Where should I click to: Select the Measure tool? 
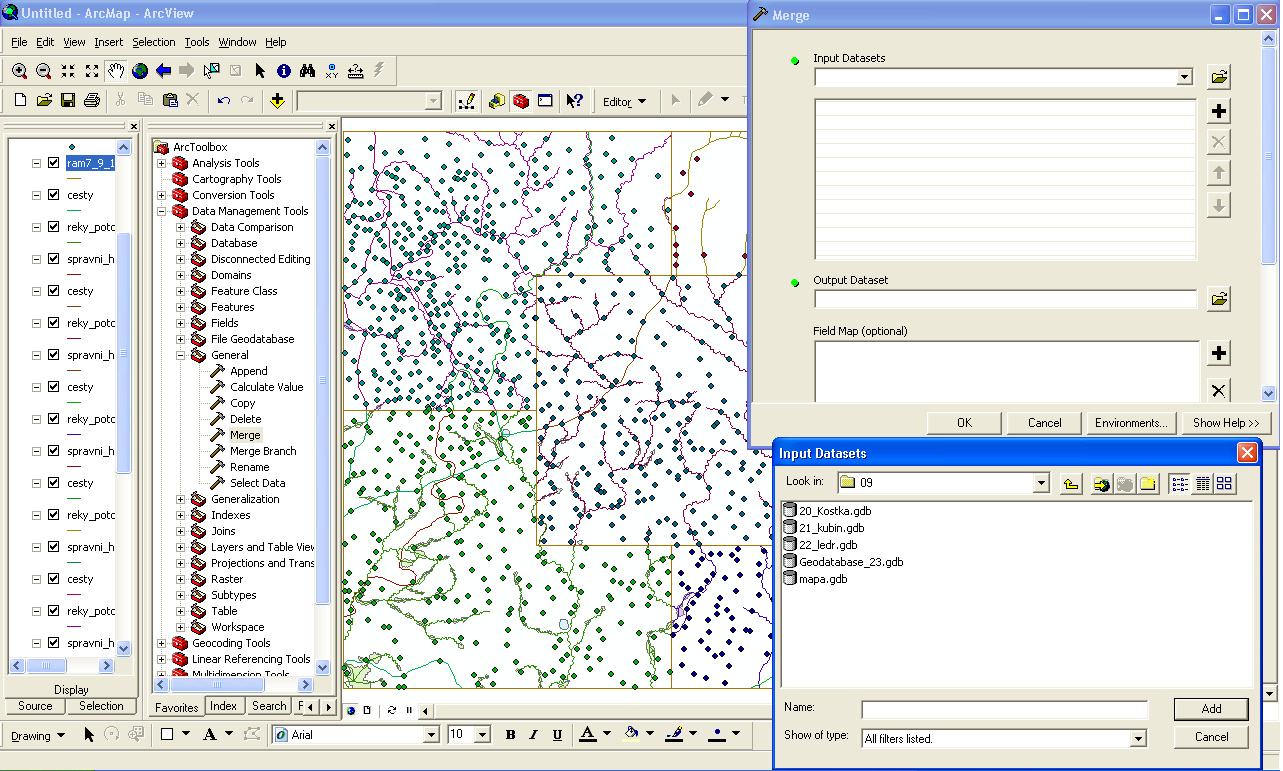click(x=356, y=71)
